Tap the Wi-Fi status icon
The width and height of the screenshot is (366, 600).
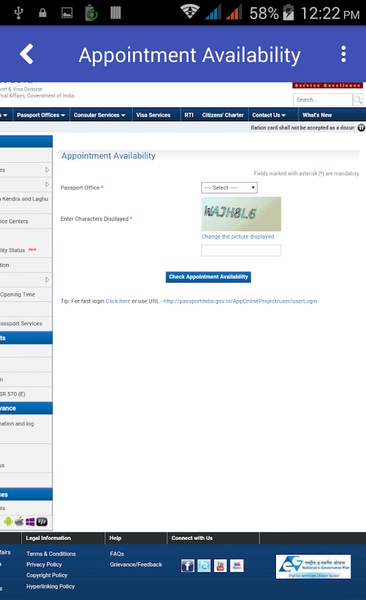pyautogui.click(x=190, y=11)
